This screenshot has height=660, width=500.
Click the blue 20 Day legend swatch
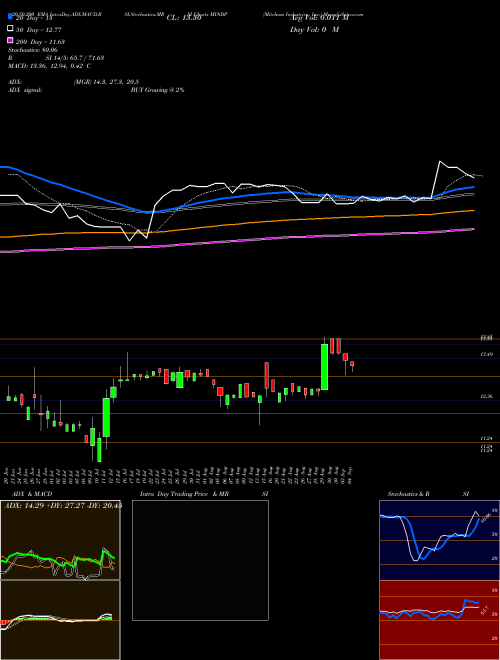[x=10, y=16]
